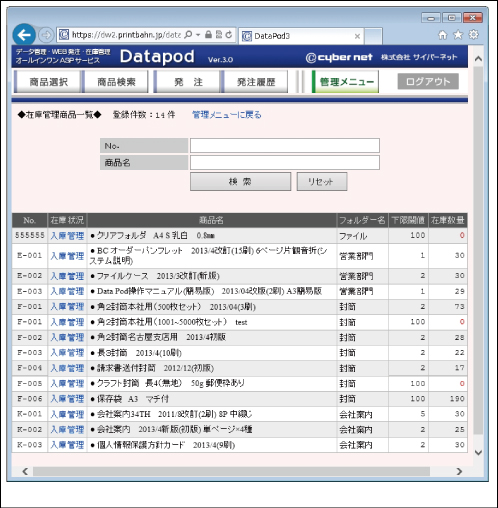This screenshot has height=508, width=498.
Task: Open the 発注 menu button
Action: (188, 82)
